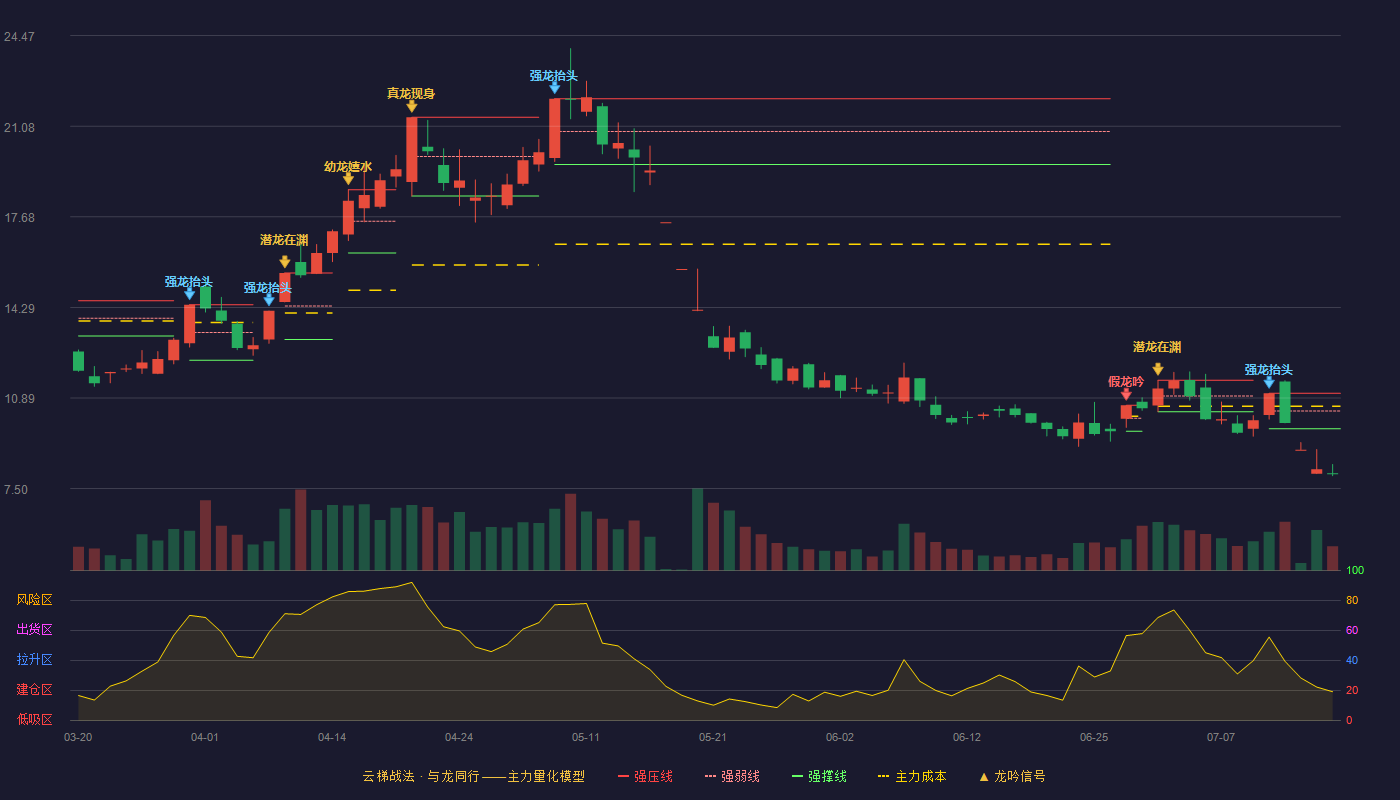Viewport: 1400px width, 800px height.
Task: Click the 04-24 date axis label
Action: point(459,737)
